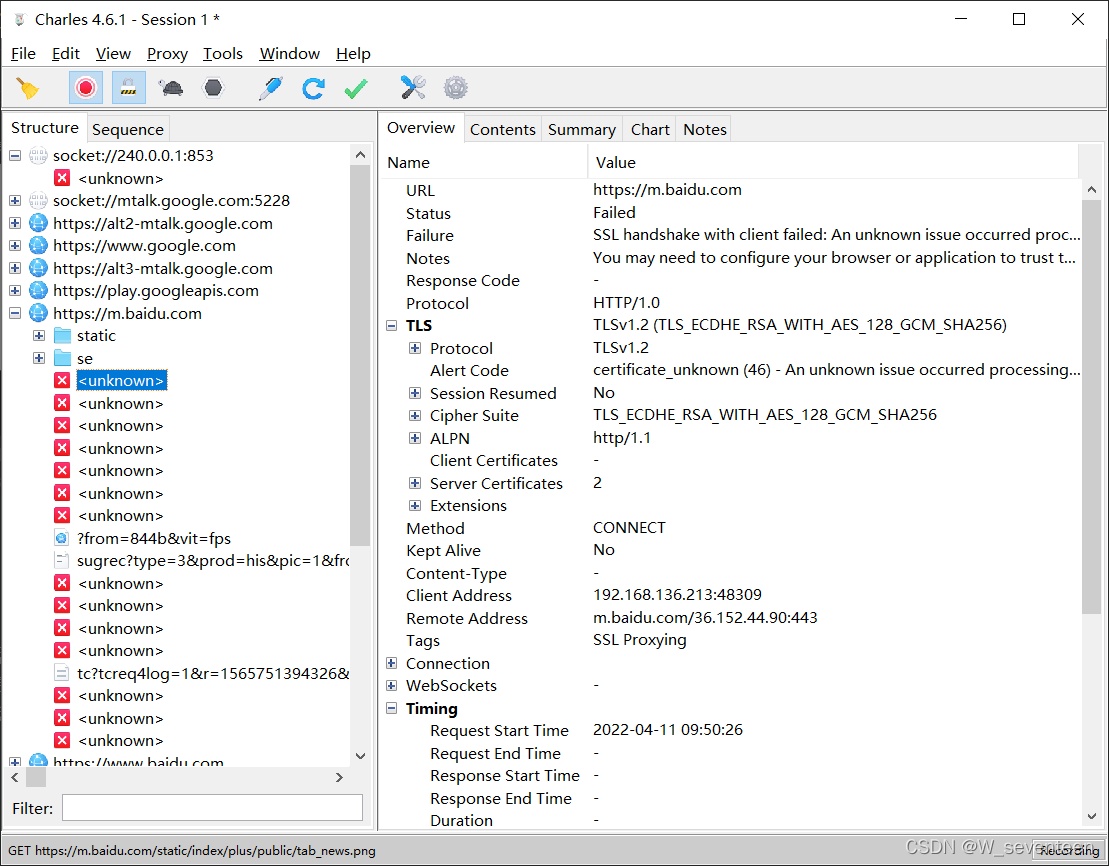Viewport: 1109px width, 866px height.
Task: Click the Value column header
Action: click(832, 163)
